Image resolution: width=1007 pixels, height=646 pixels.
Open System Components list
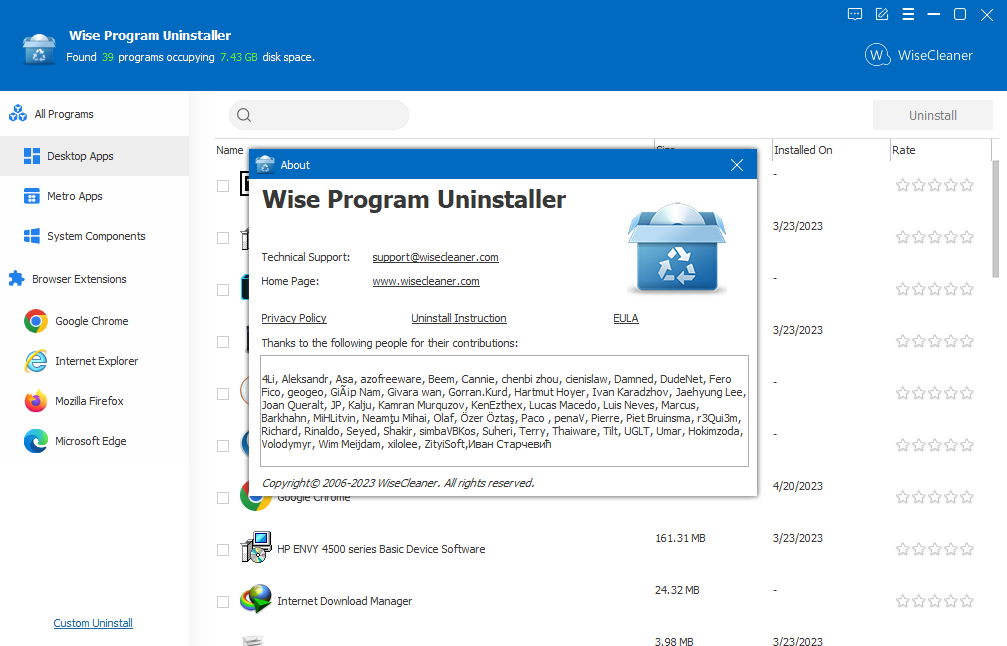pos(94,236)
